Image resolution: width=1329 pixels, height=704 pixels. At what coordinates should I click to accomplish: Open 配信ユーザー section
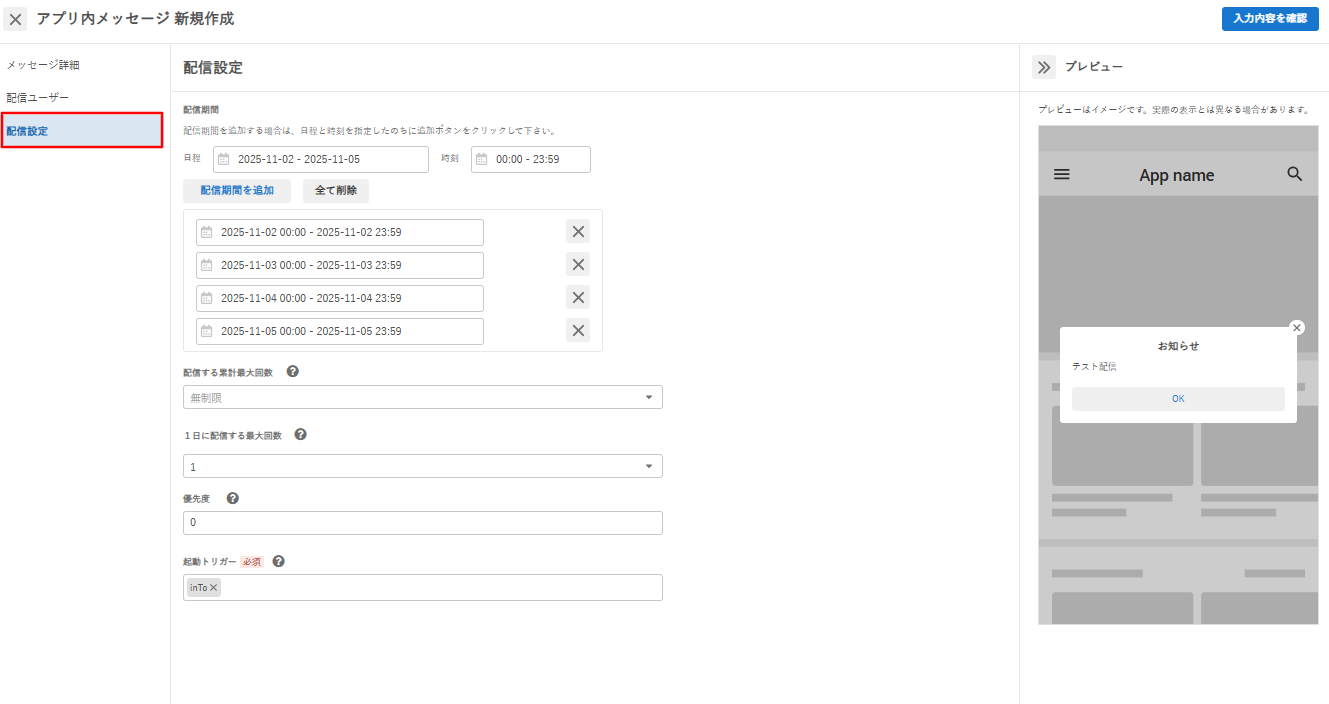coord(38,98)
